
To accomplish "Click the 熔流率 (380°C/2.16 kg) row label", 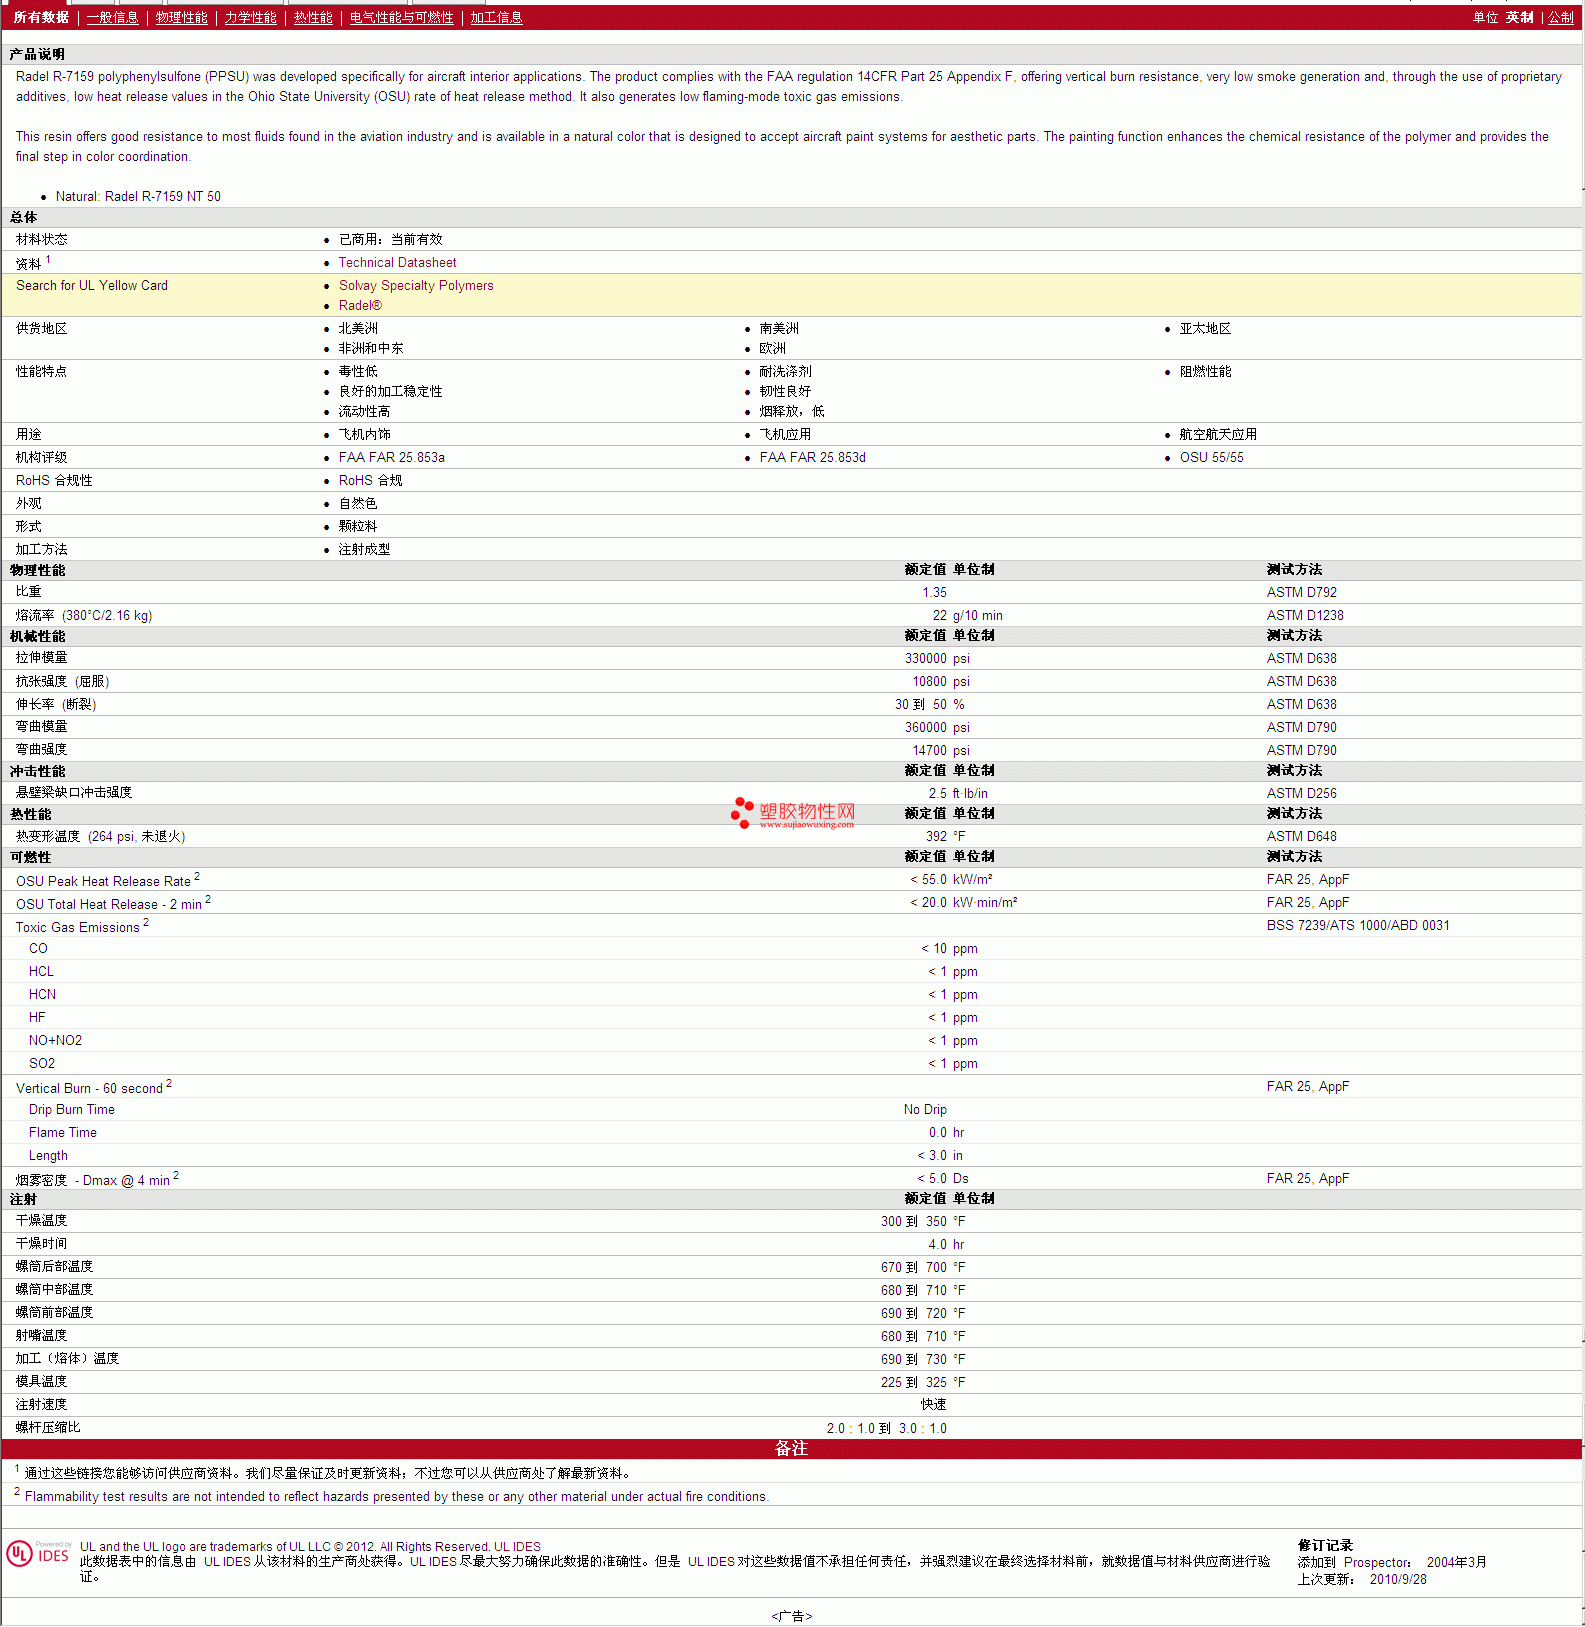I will tap(84, 615).
